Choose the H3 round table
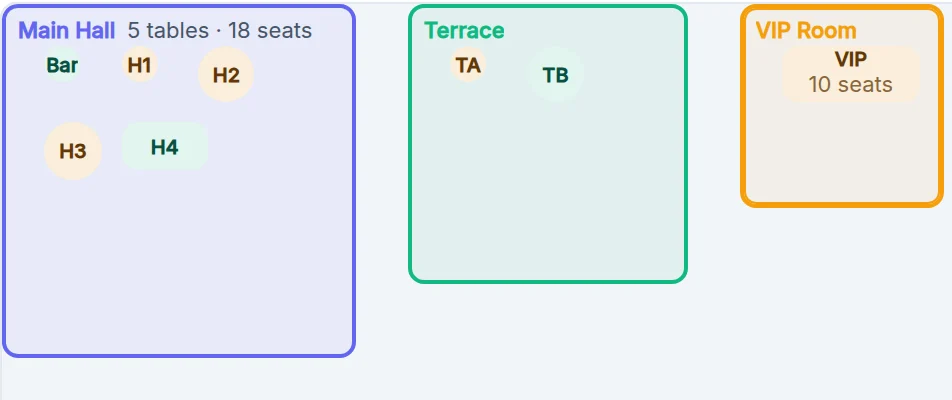The image size is (952, 400). tap(73, 151)
